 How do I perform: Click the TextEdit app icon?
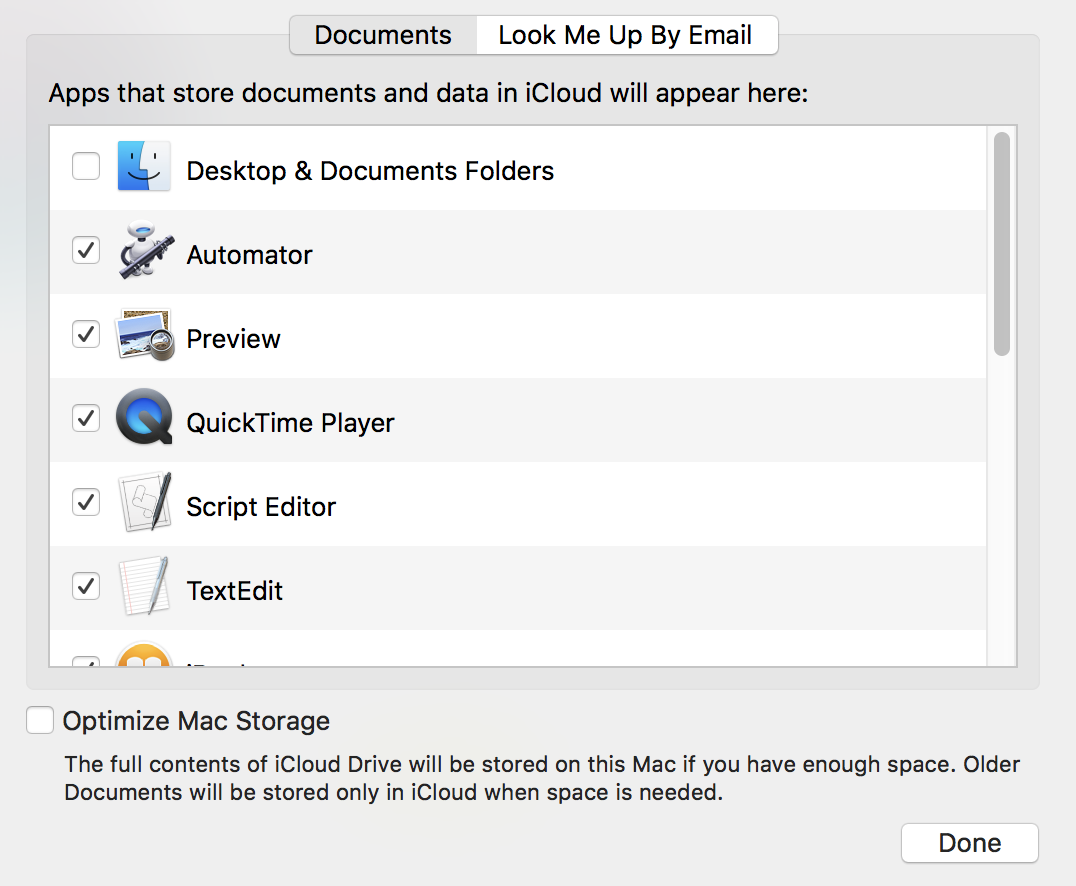tap(144, 586)
